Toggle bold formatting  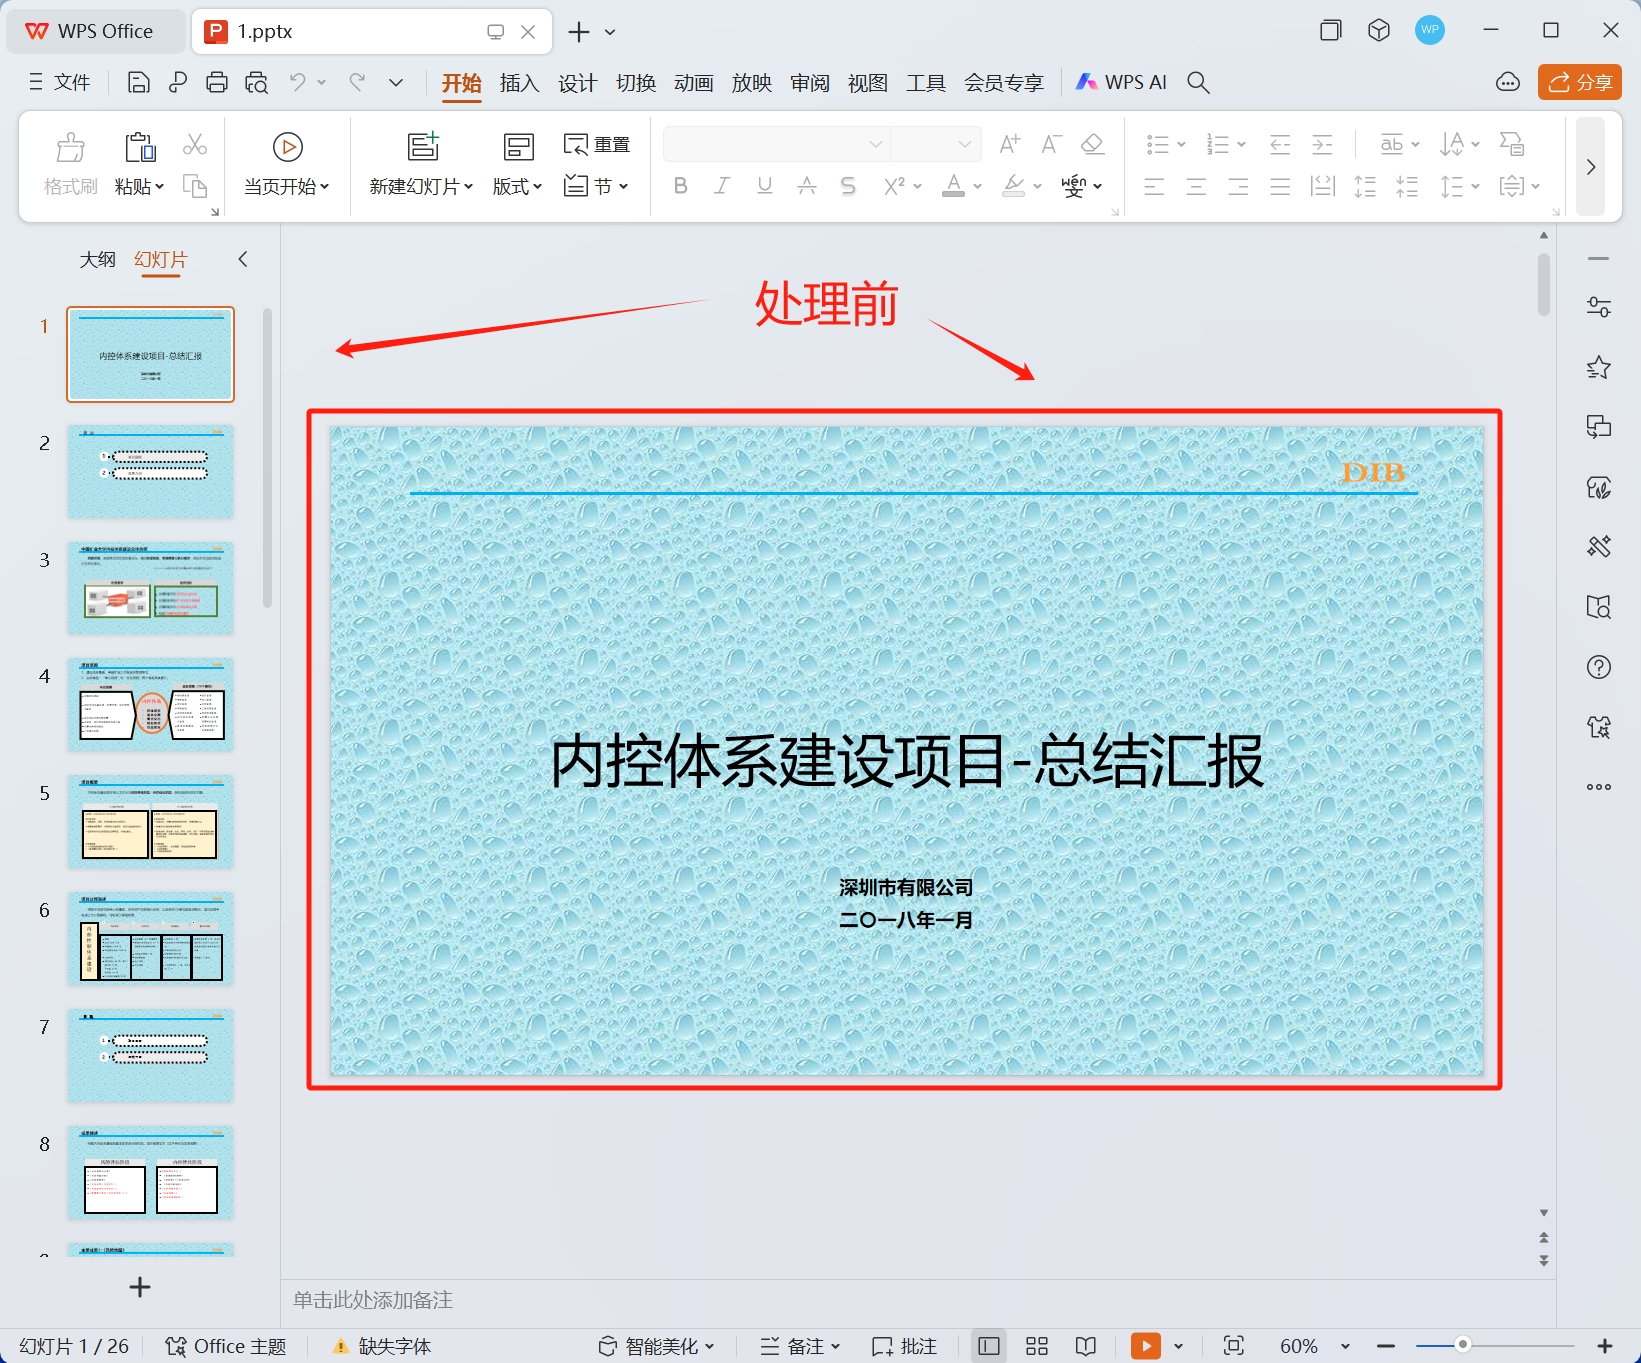point(681,185)
